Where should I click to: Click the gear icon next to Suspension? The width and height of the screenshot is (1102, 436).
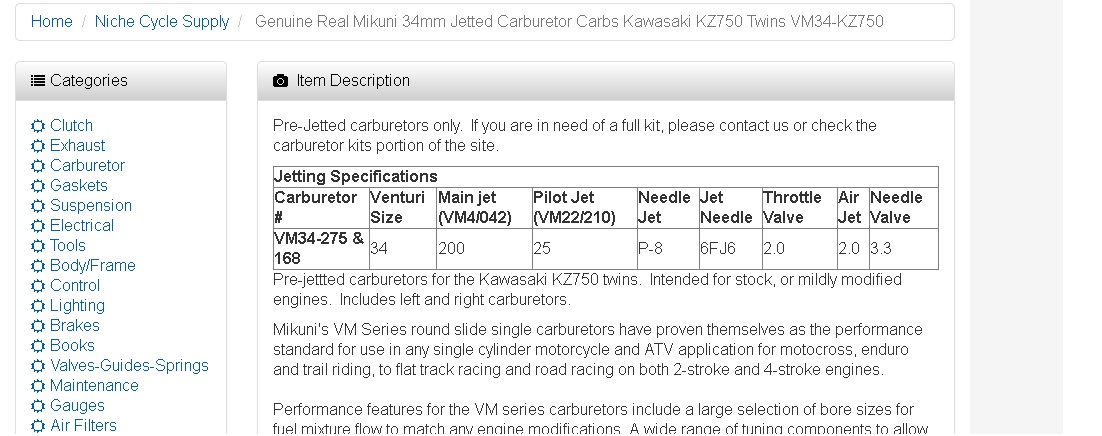[x=38, y=206]
